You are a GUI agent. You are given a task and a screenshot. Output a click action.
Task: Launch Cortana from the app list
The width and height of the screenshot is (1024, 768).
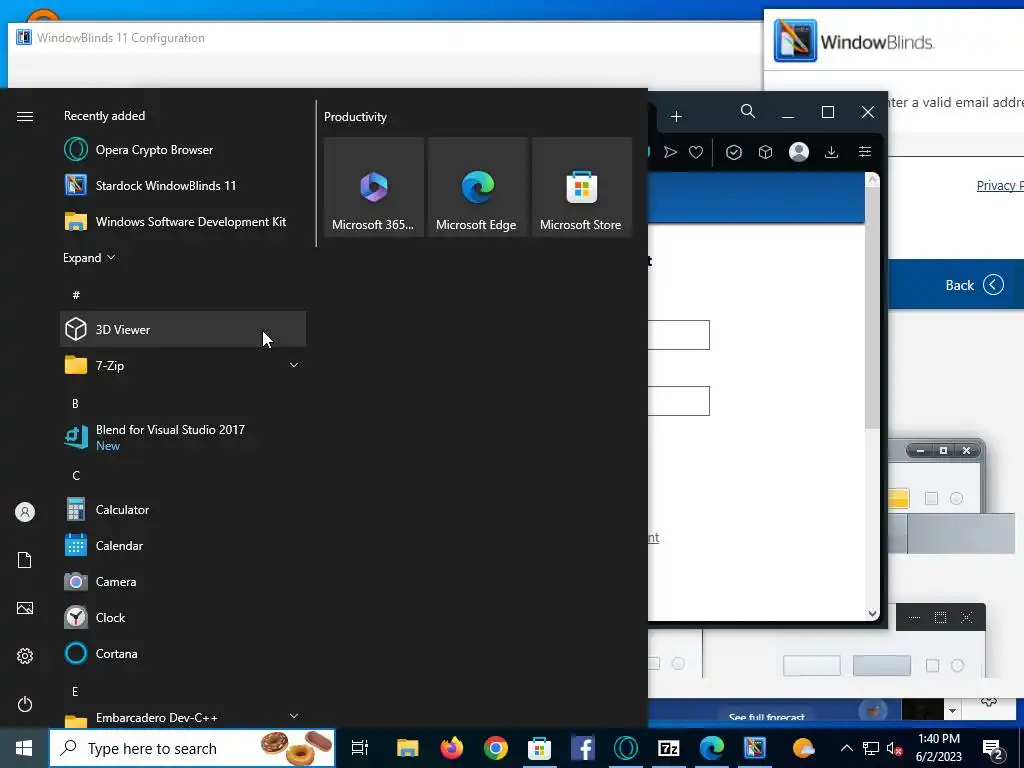coord(183,653)
